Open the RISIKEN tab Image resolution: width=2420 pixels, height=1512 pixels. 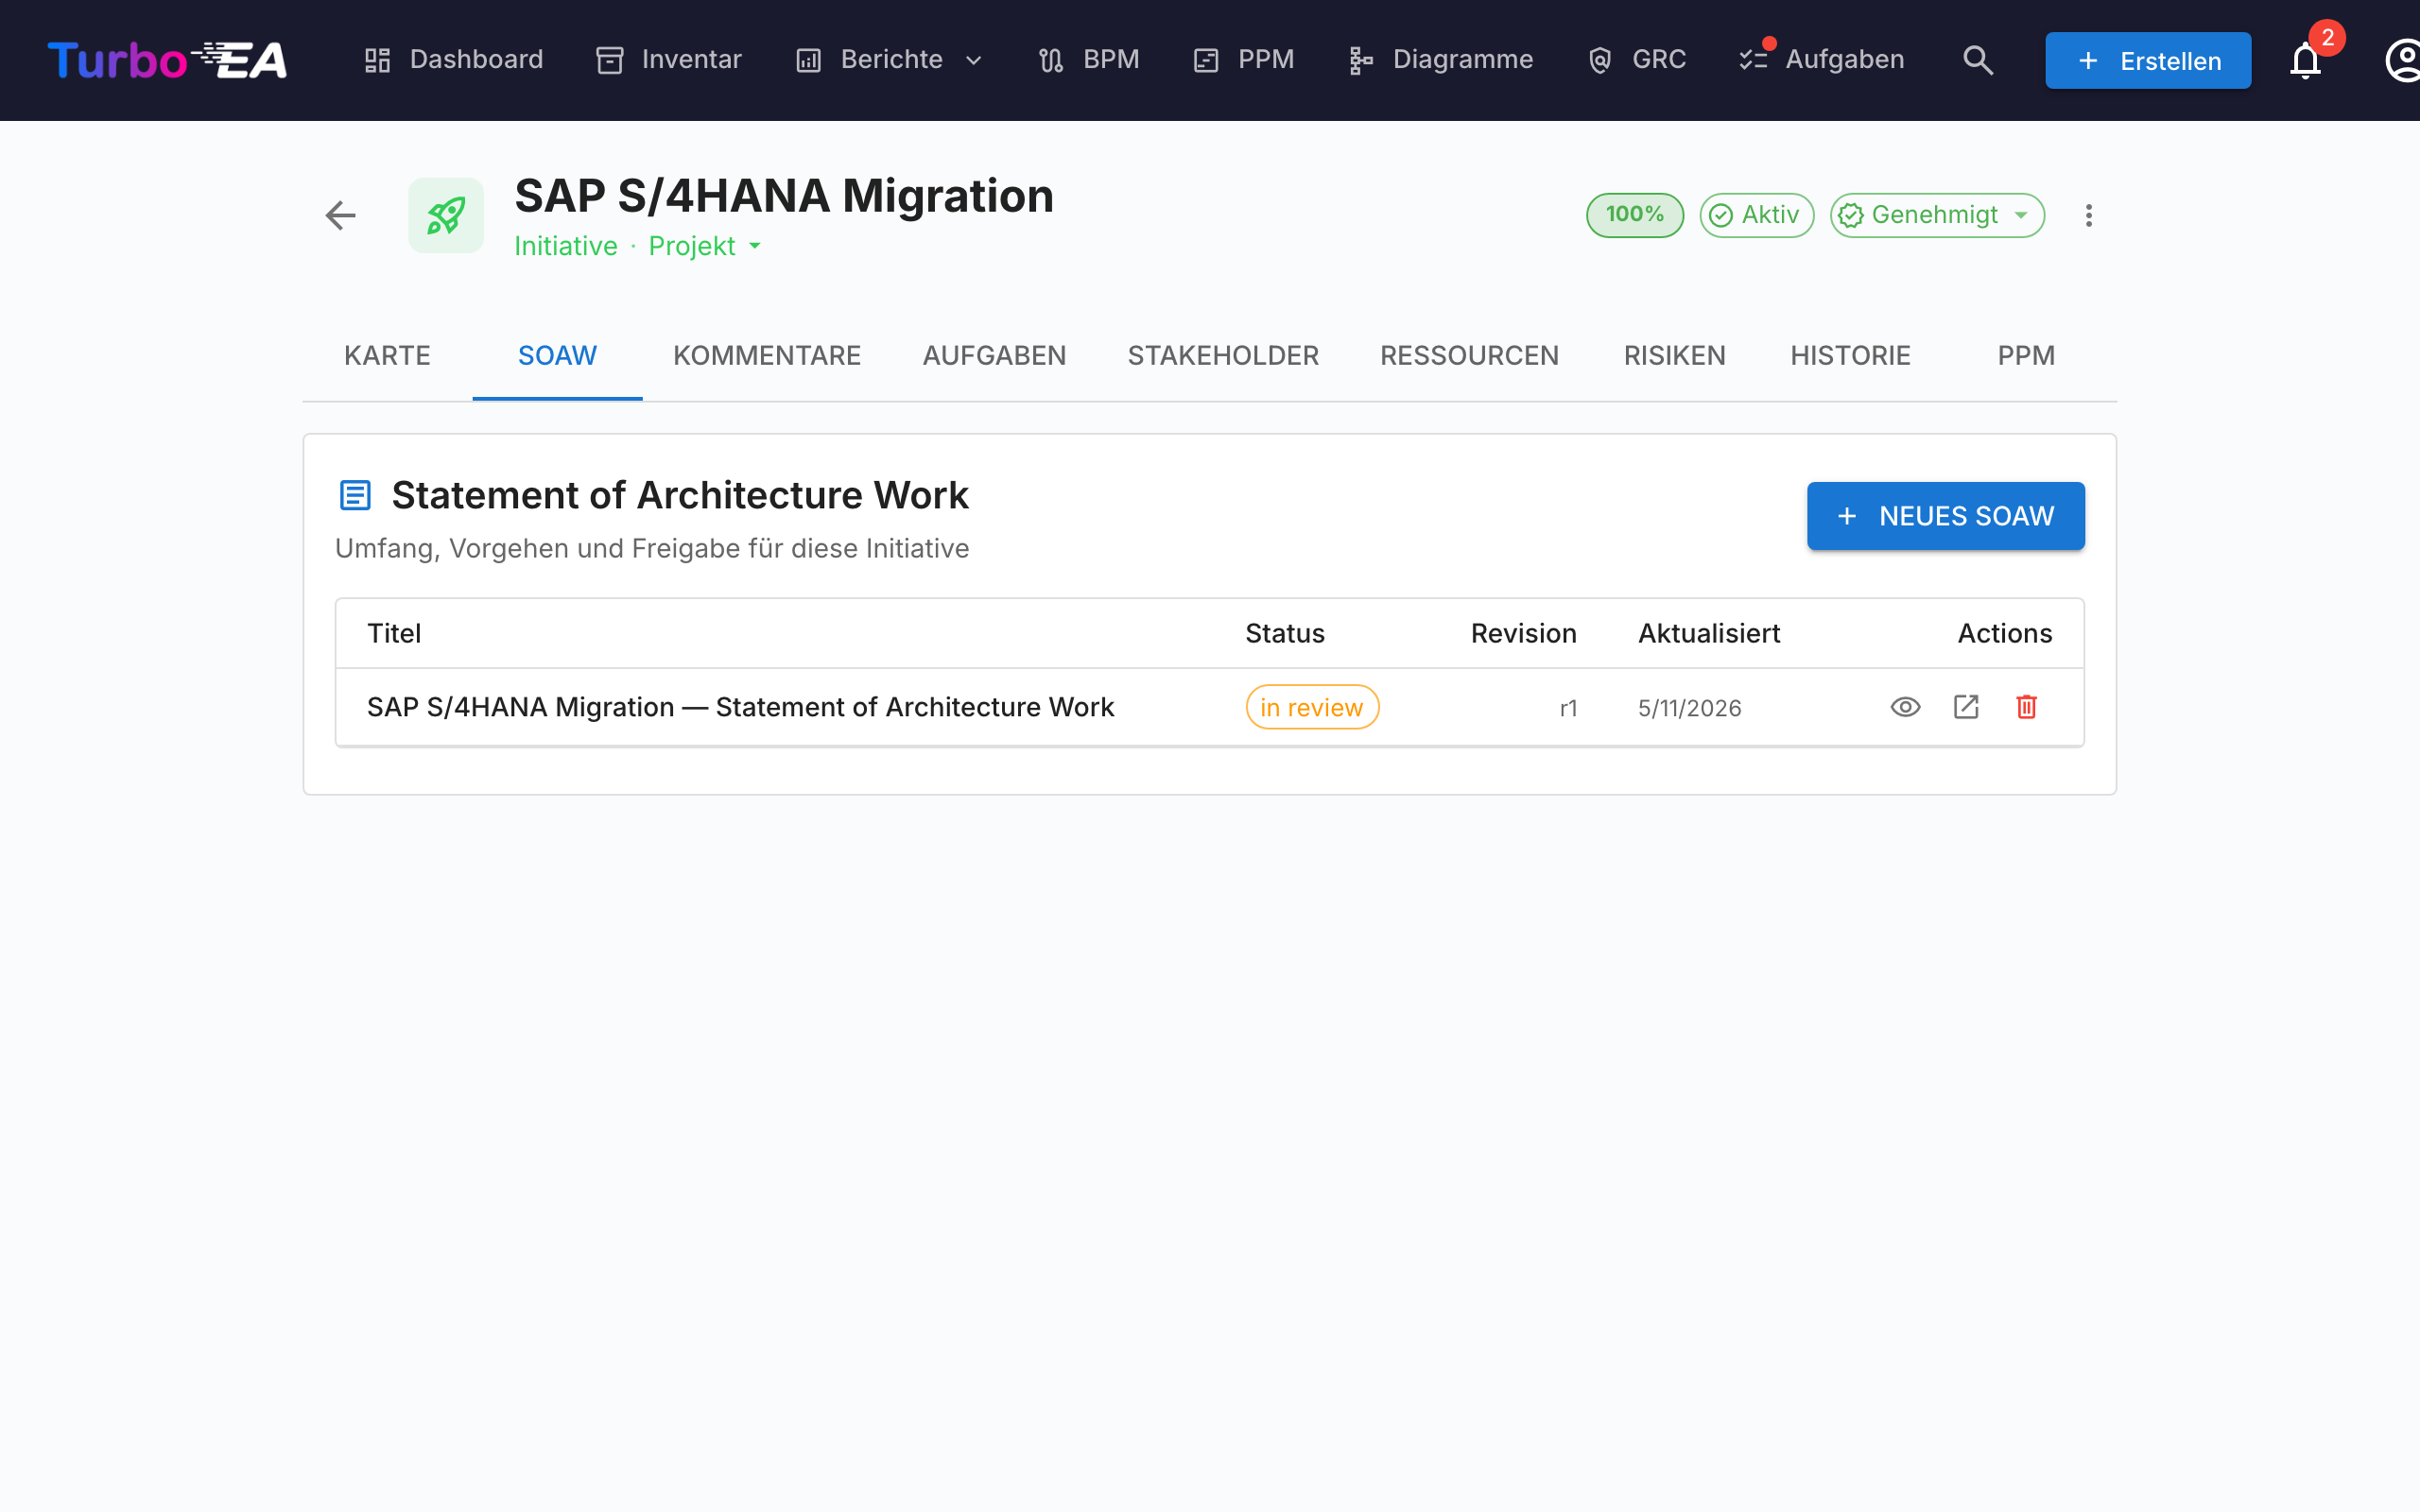click(1674, 356)
